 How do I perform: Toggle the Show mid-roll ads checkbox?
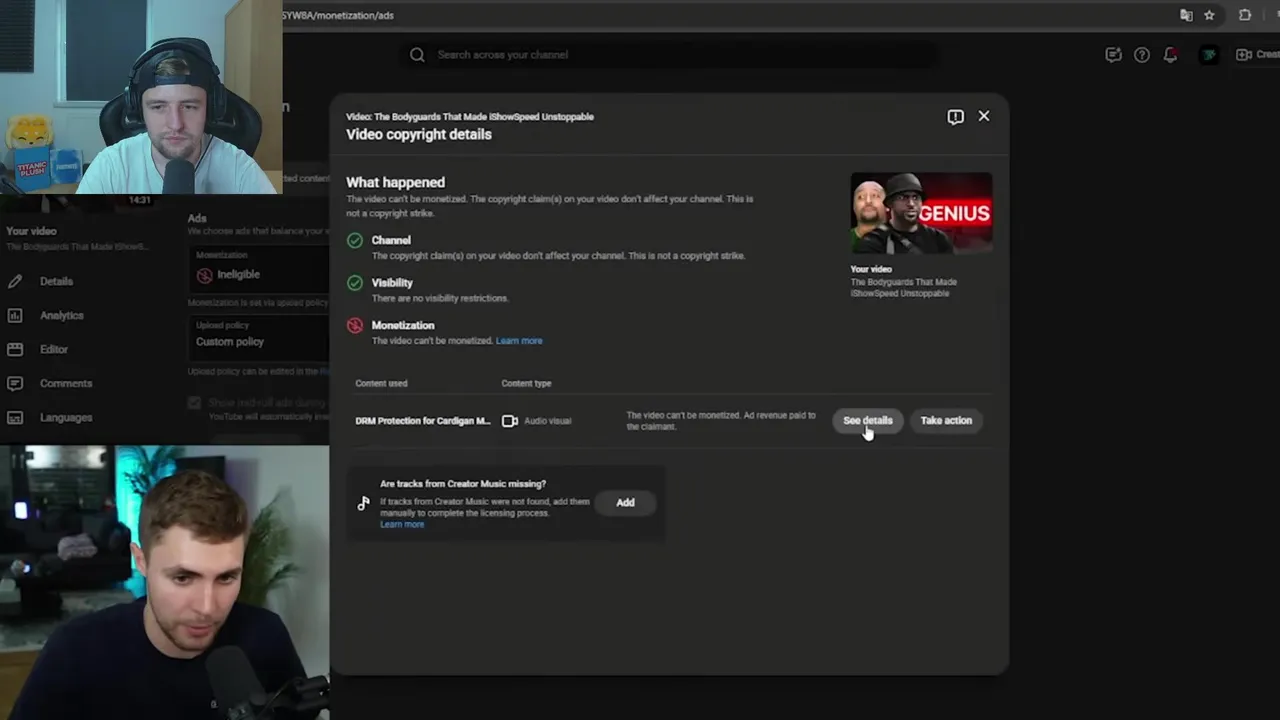(x=194, y=403)
